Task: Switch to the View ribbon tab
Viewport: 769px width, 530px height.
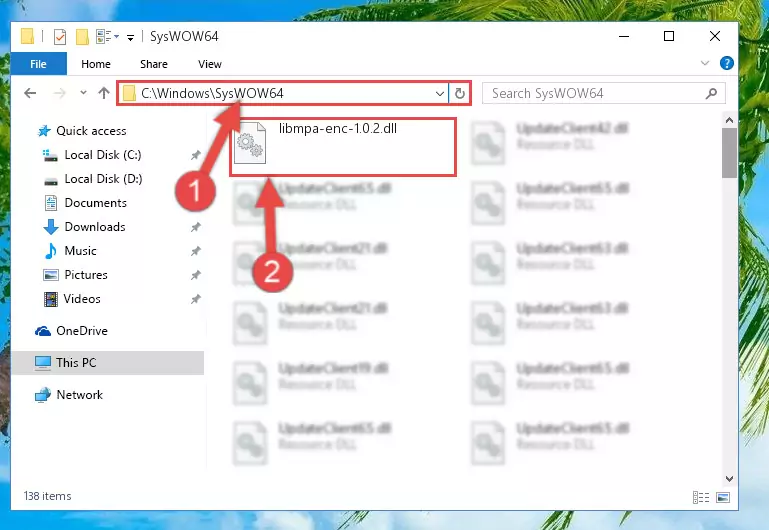Action: 209,64
